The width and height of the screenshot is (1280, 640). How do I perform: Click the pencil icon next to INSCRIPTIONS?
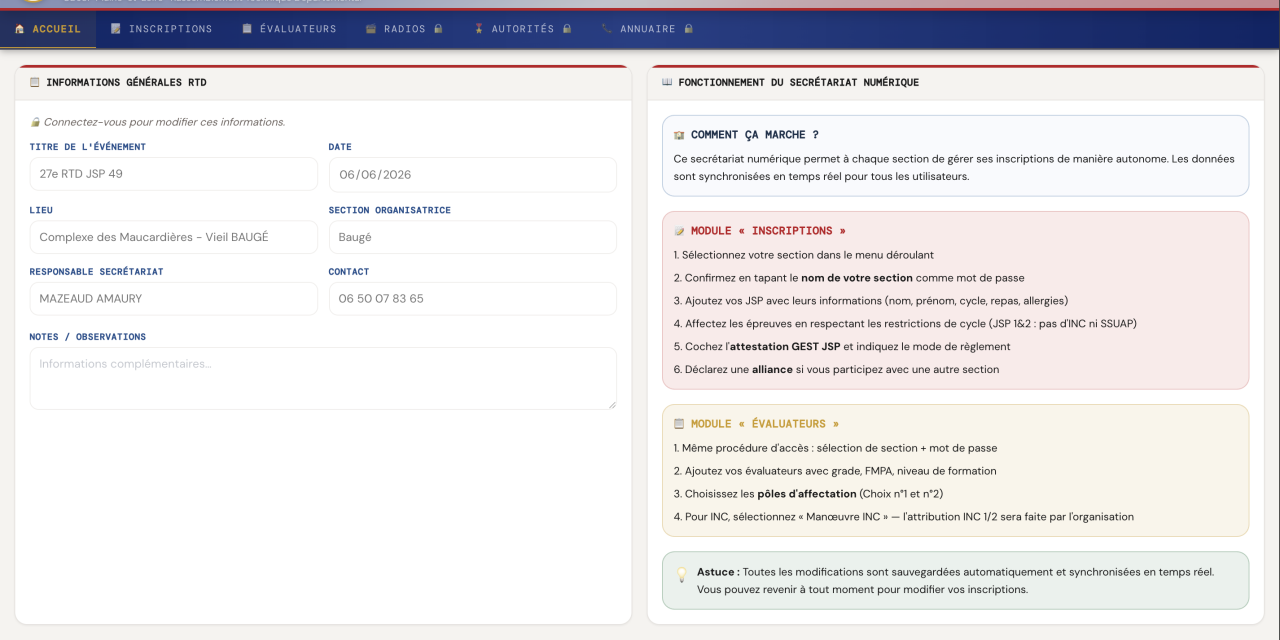click(117, 29)
